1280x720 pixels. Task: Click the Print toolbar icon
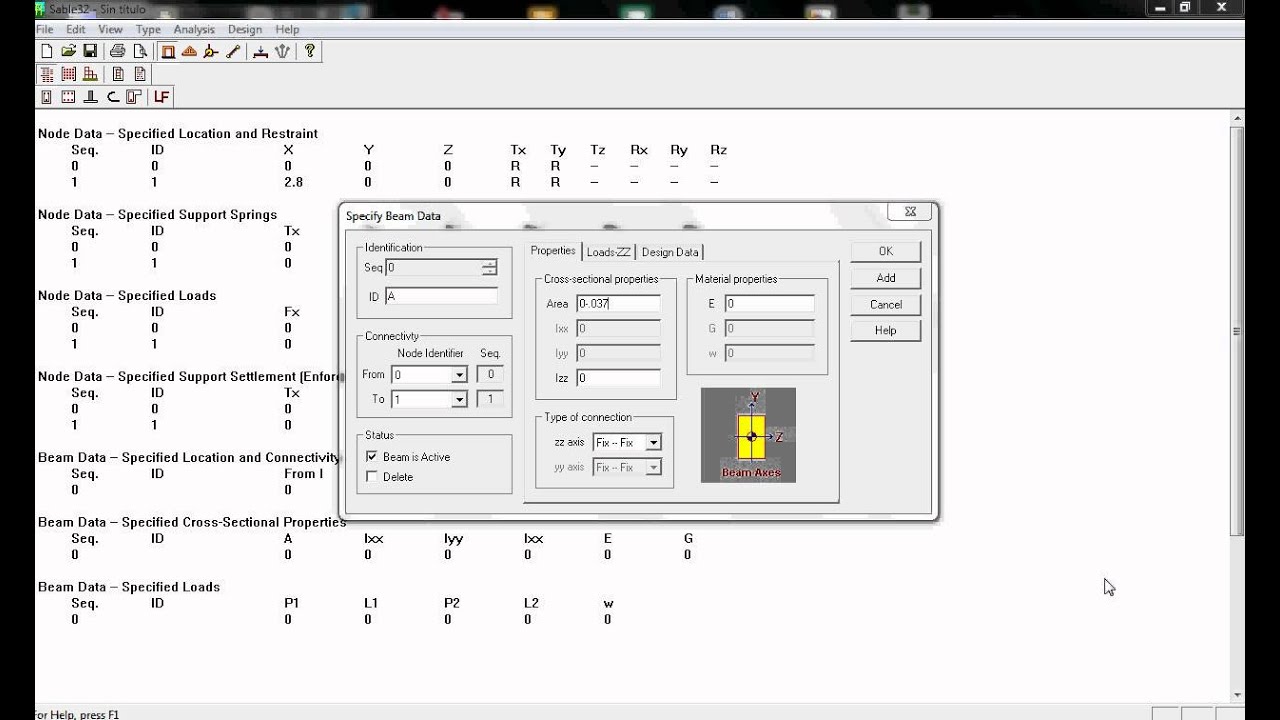pyautogui.click(x=118, y=51)
